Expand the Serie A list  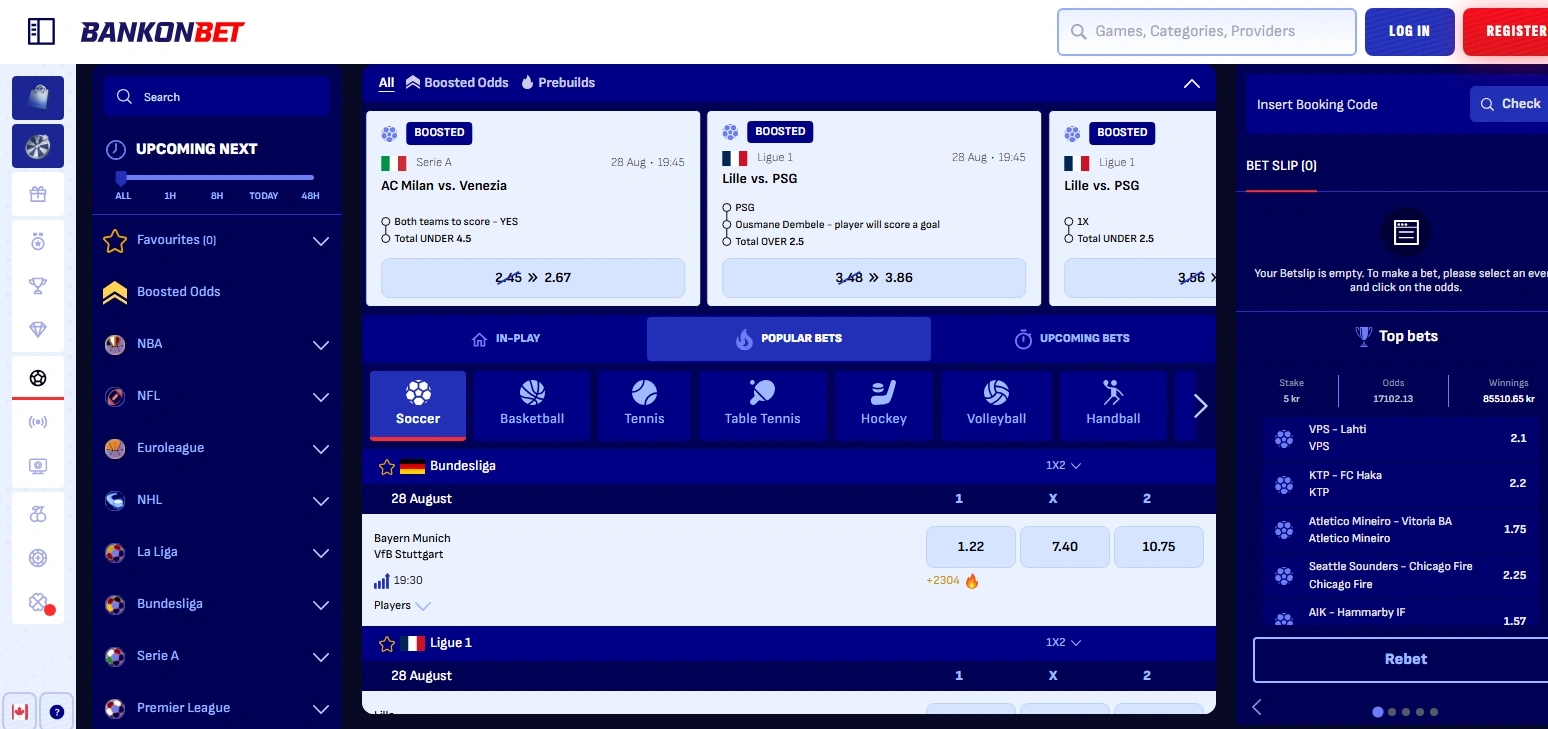[x=321, y=657]
